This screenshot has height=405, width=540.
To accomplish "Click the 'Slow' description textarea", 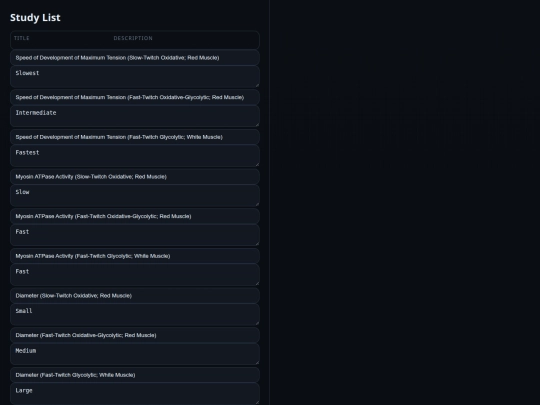I will tap(135, 195).
